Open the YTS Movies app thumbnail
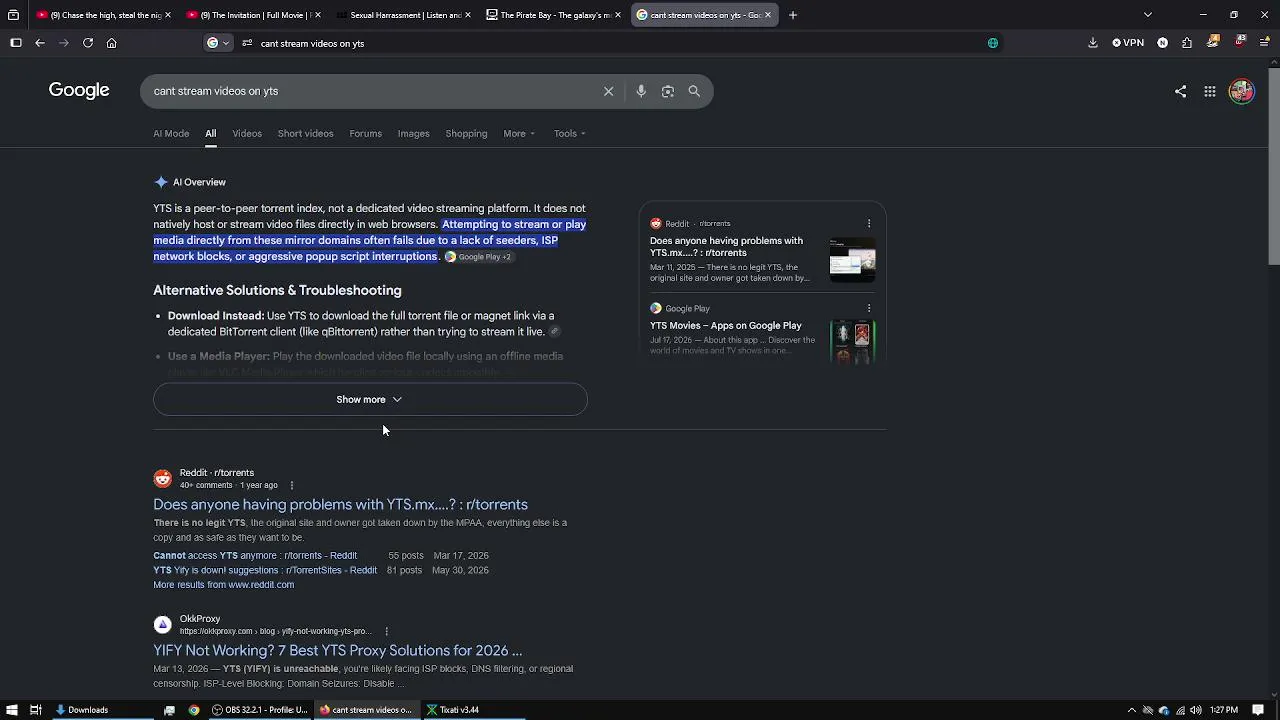Viewport: 1280px width, 720px height. click(x=852, y=342)
